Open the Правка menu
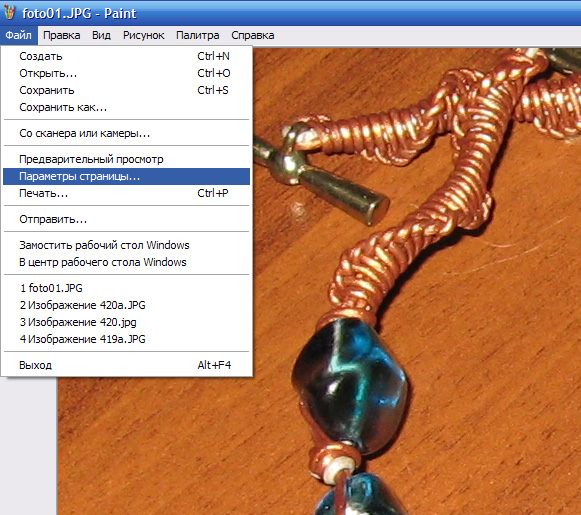Viewport: 581px width, 515px height. [62, 36]
